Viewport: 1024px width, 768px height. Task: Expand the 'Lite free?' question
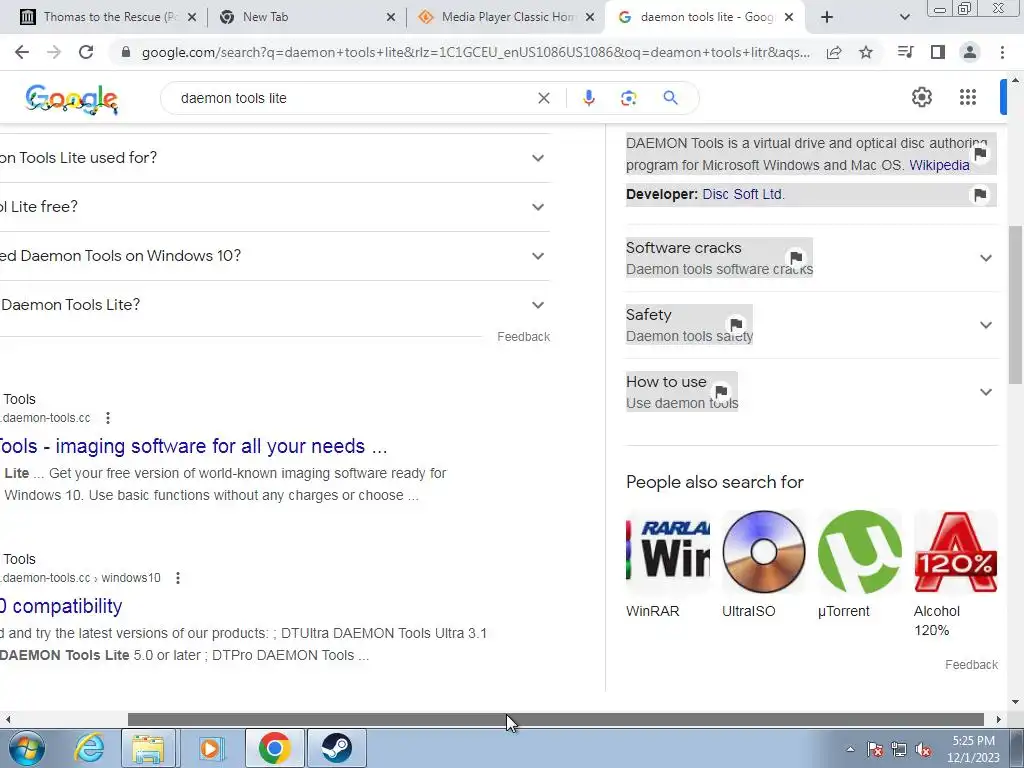[537, 207]
